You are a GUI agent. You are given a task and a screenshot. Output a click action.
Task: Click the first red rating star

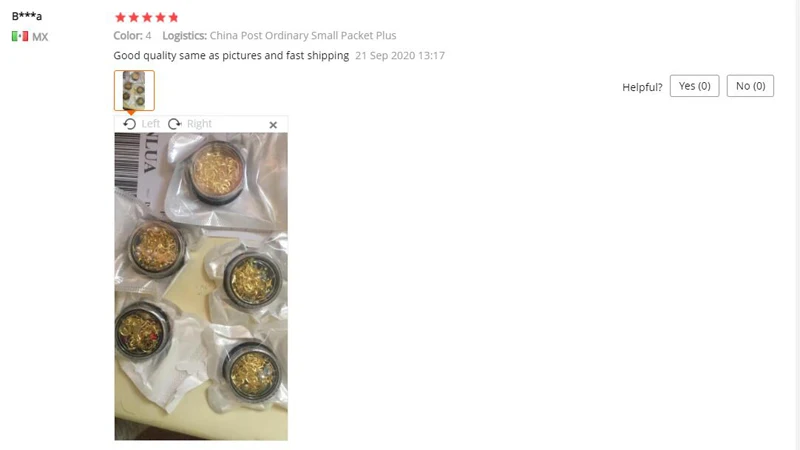tap(120, 17)
